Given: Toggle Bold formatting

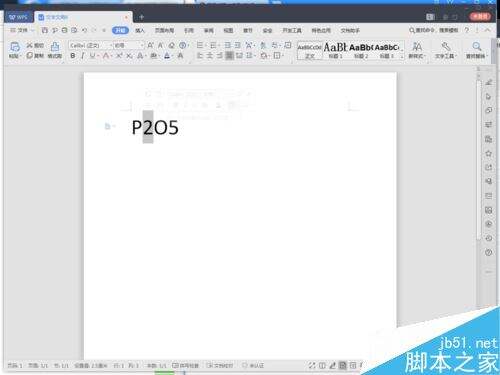Looking at the screenshot, I should (x=73, y=56).
